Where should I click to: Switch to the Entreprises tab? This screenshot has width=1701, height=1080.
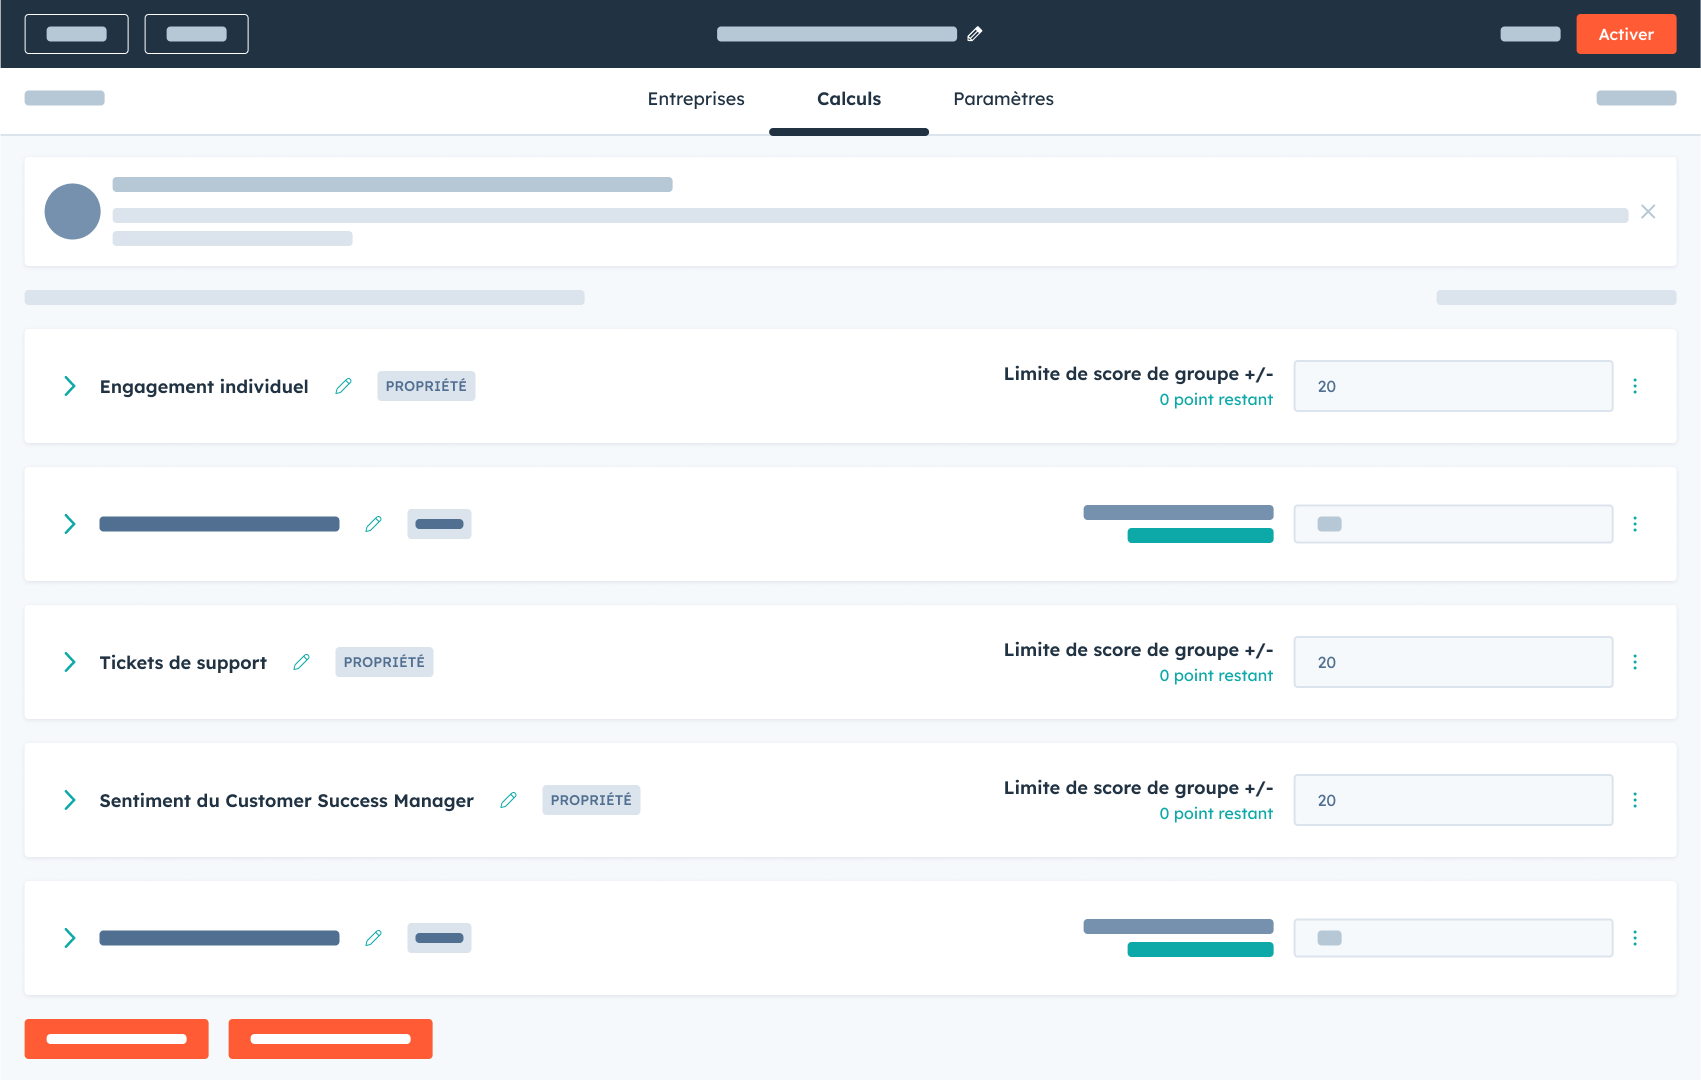(696, 99)
